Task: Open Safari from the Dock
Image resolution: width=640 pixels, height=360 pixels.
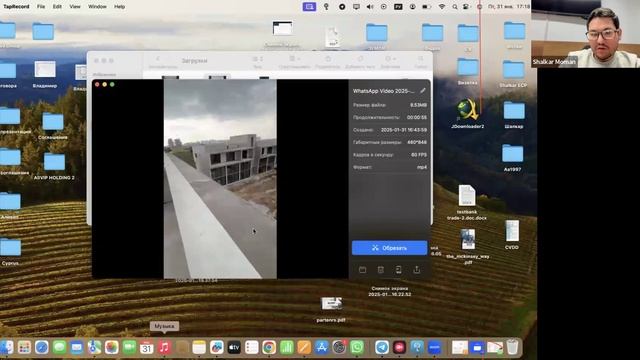Action: [x=42, y=347]
